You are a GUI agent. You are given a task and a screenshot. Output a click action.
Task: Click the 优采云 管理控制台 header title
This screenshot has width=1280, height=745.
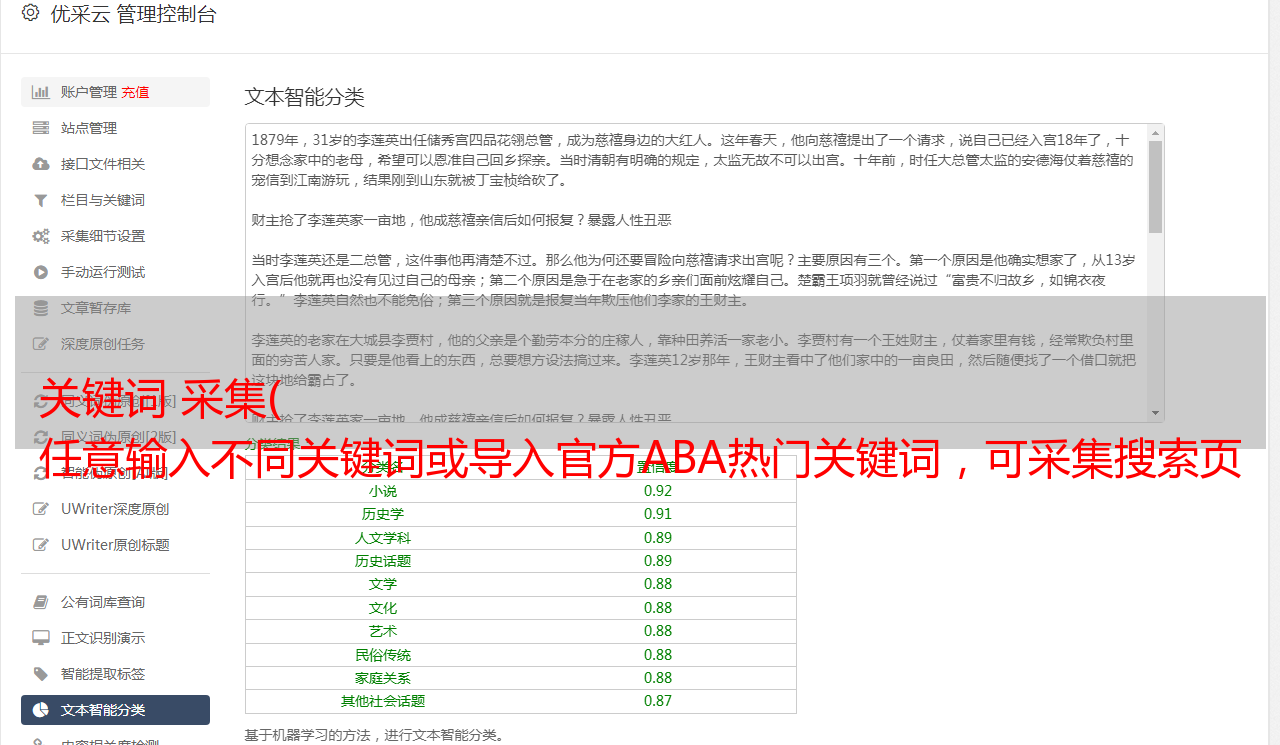tap(133, 14)
